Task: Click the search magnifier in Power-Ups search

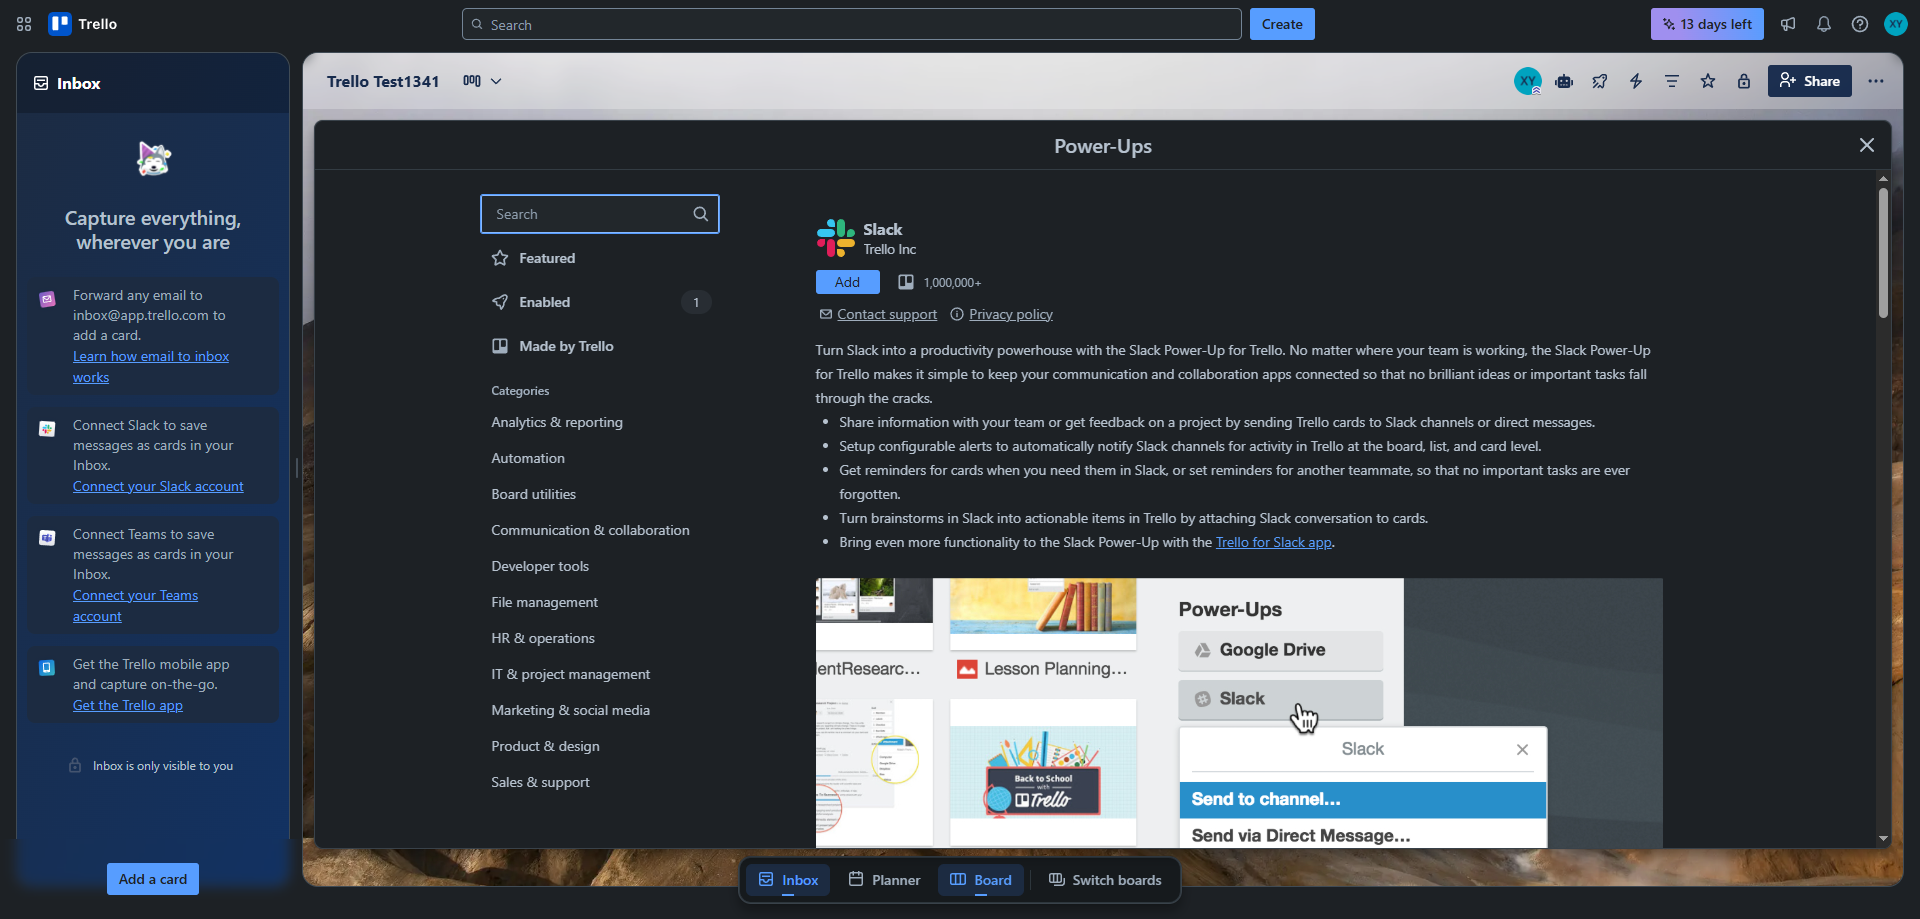Action: (701, 214)
